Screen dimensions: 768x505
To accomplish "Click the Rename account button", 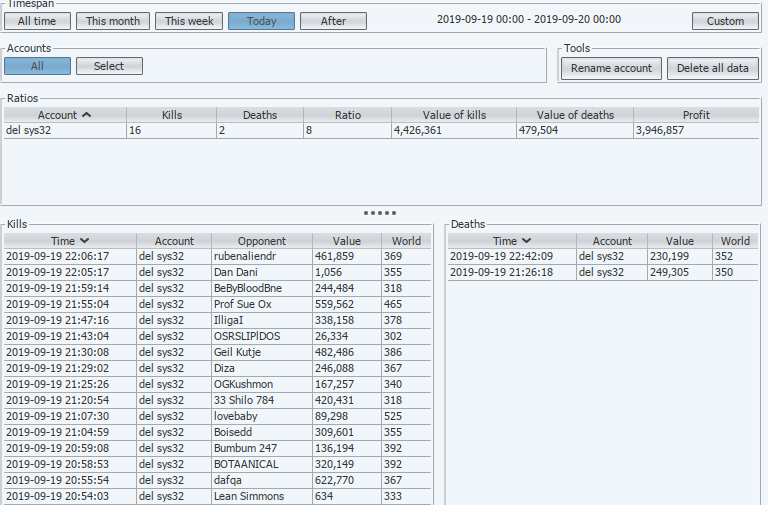I will [611, 68].
